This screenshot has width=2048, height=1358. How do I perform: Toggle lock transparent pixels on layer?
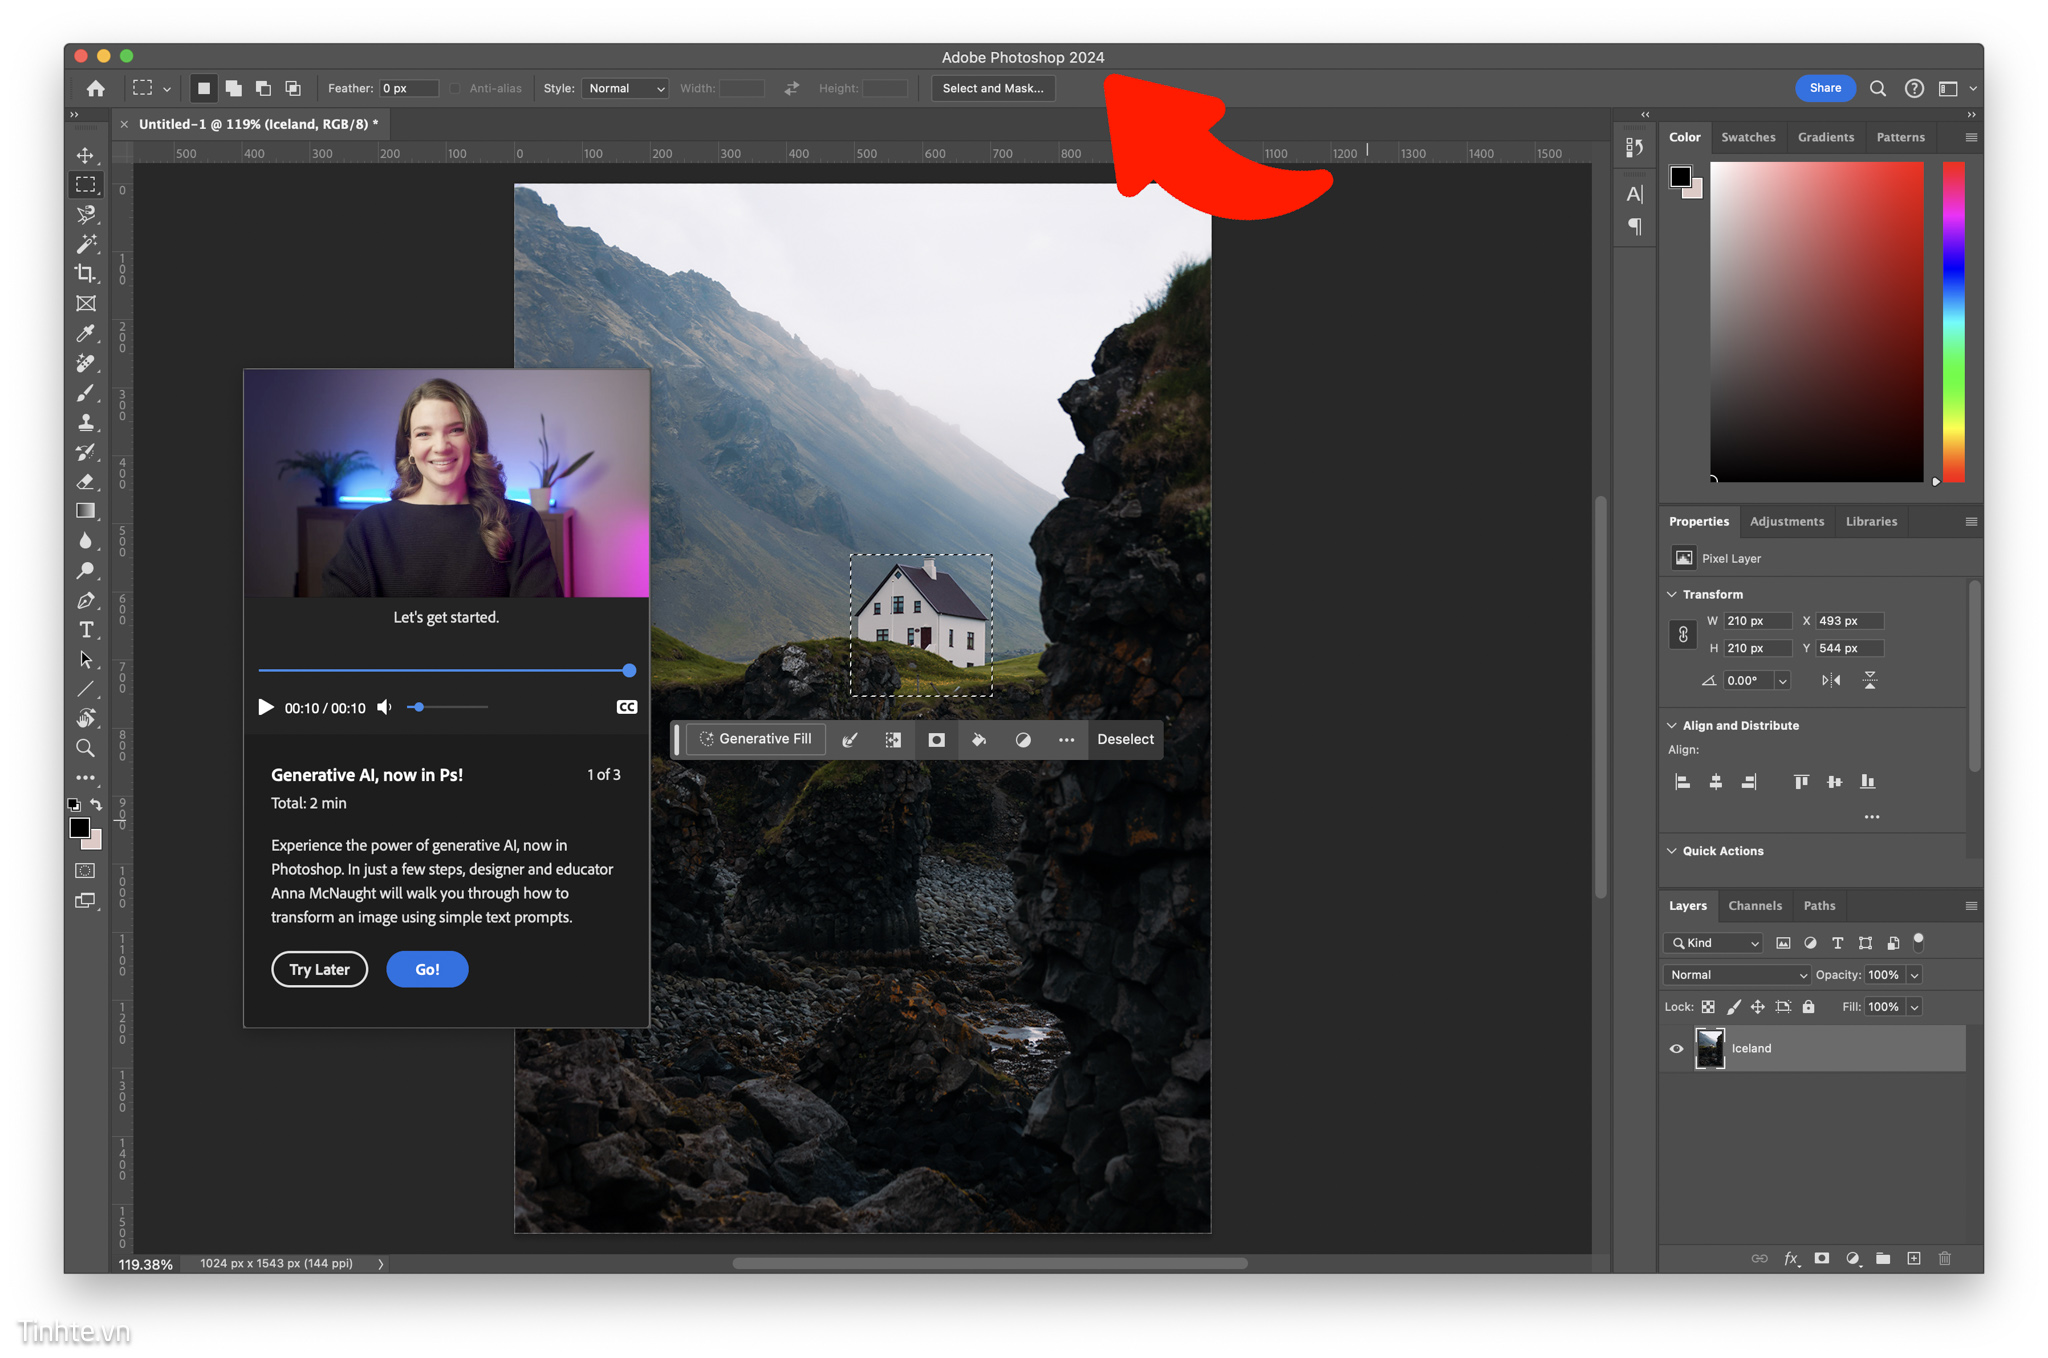[x=1706, y=1006]
